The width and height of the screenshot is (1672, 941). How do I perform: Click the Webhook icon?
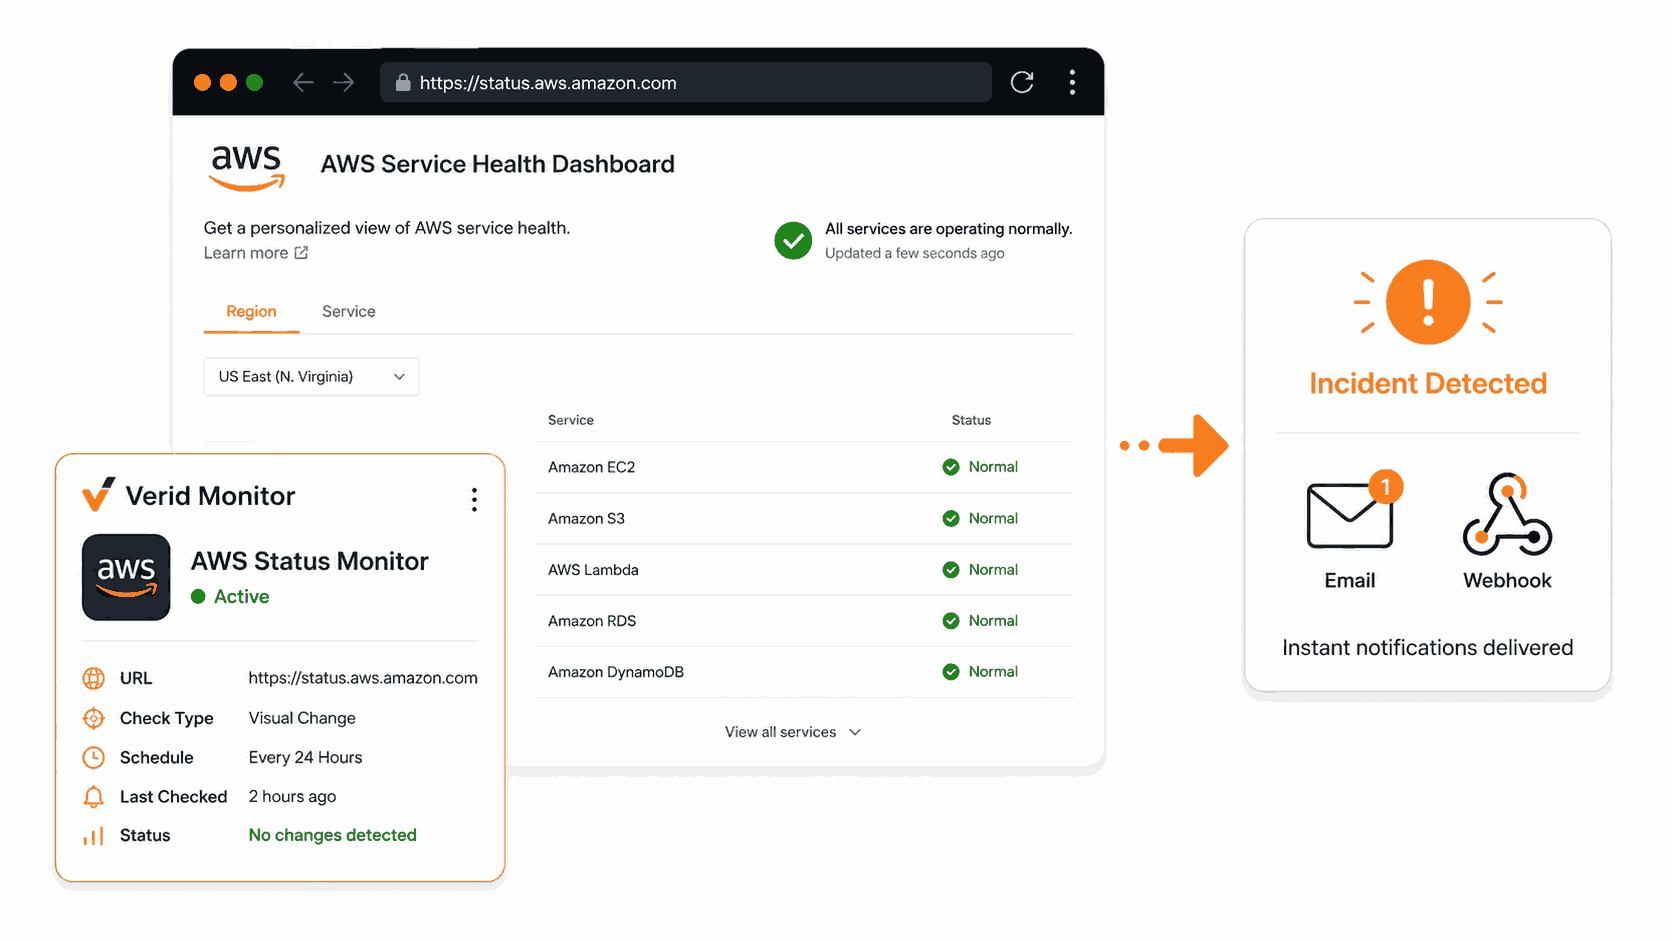point(1507,514)
